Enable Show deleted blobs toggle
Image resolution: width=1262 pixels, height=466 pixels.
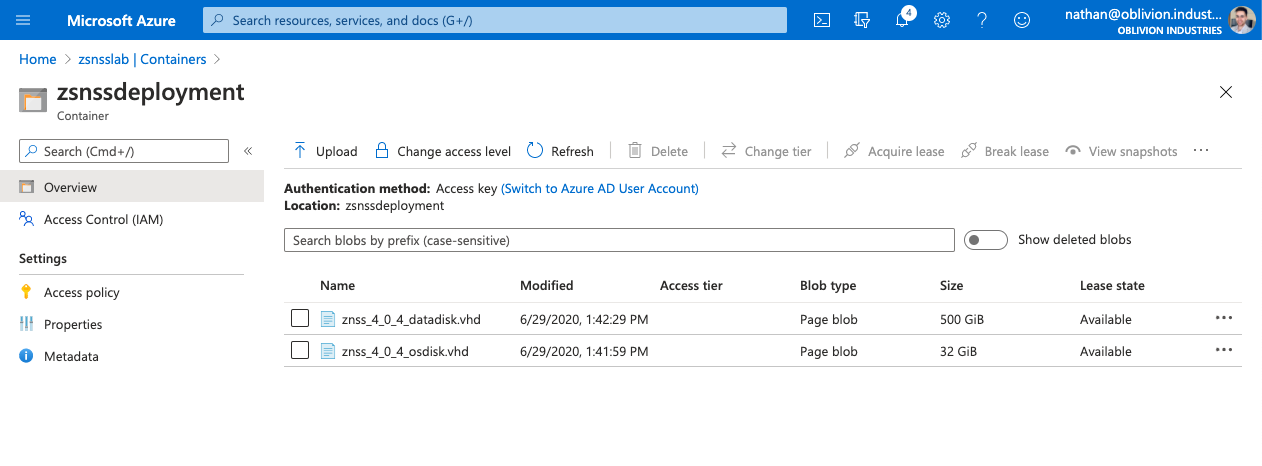pos(985,240)
